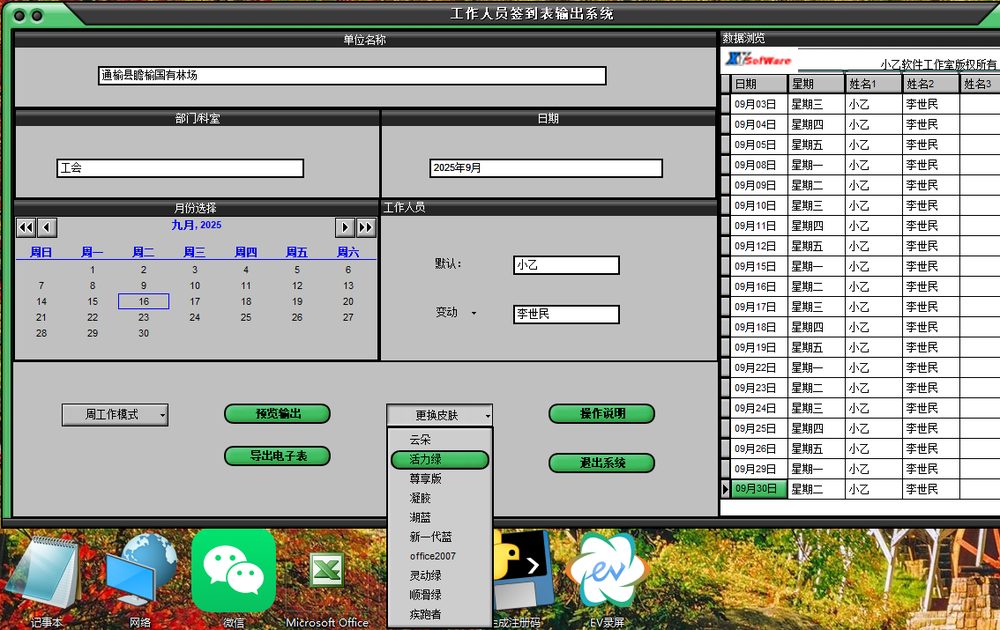Image resolution: width=1000 pixels, height=630 pixels.
Task: Click the 日期 column header
Action: tap(758, 84)
